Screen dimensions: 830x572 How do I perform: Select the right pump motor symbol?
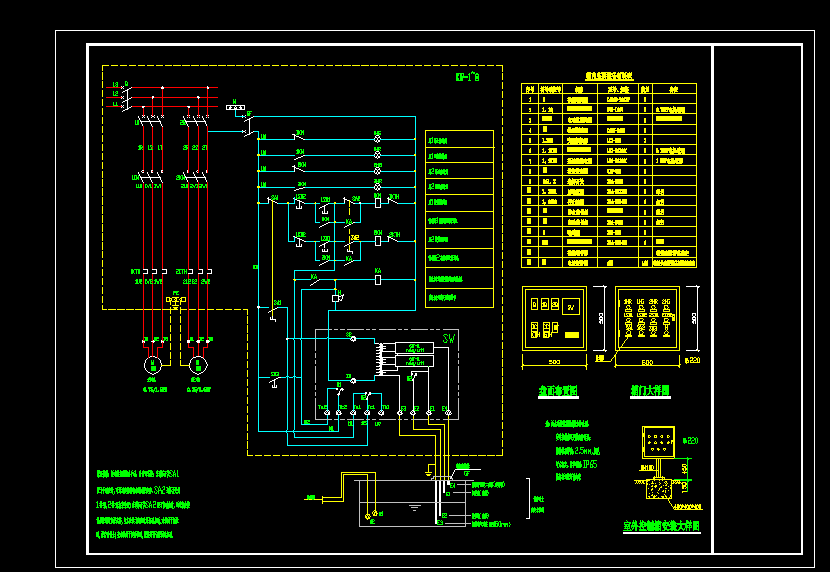tap(198, 365)
